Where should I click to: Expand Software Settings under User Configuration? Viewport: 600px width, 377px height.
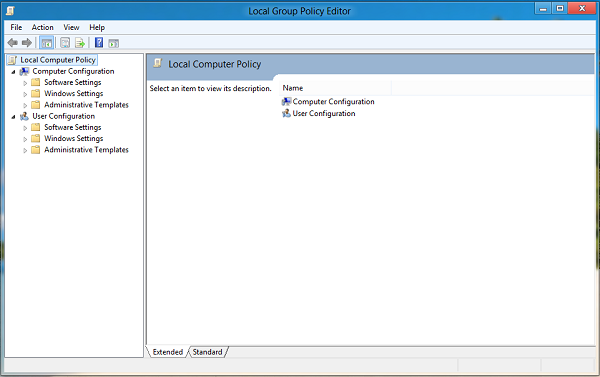click(x=25, y=128)
